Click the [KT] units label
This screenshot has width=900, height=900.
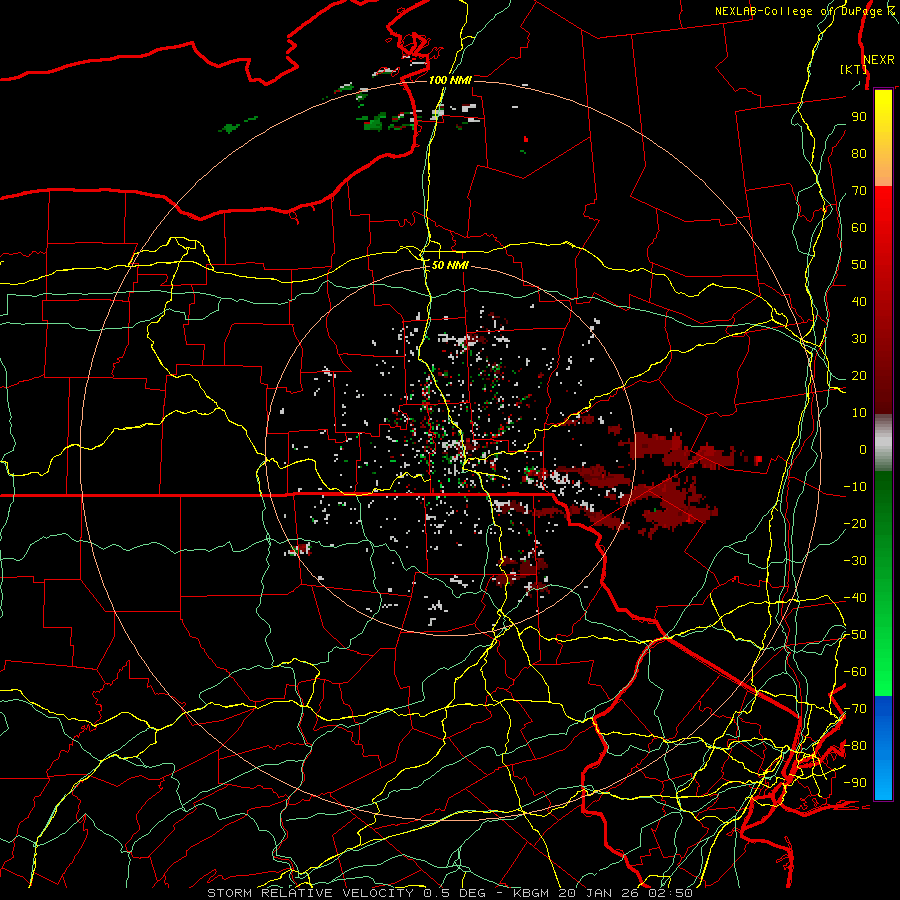(853, 69)
